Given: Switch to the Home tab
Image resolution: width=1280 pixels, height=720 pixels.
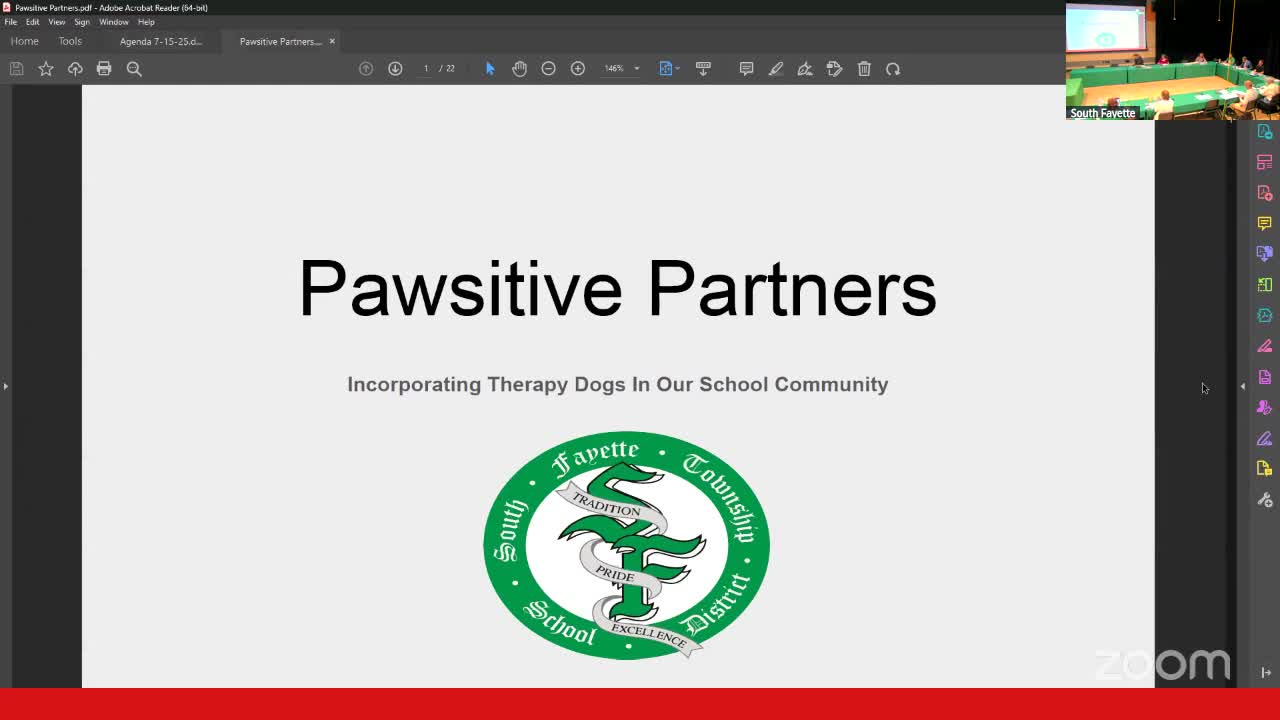Looking at the screenshot, I should [x=24, y=41].
